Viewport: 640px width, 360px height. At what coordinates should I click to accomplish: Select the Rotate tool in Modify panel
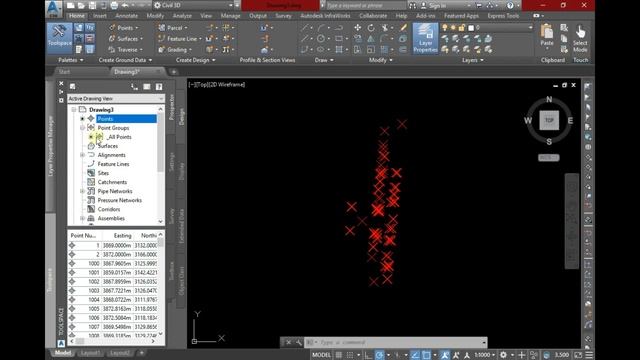point(371,27)
